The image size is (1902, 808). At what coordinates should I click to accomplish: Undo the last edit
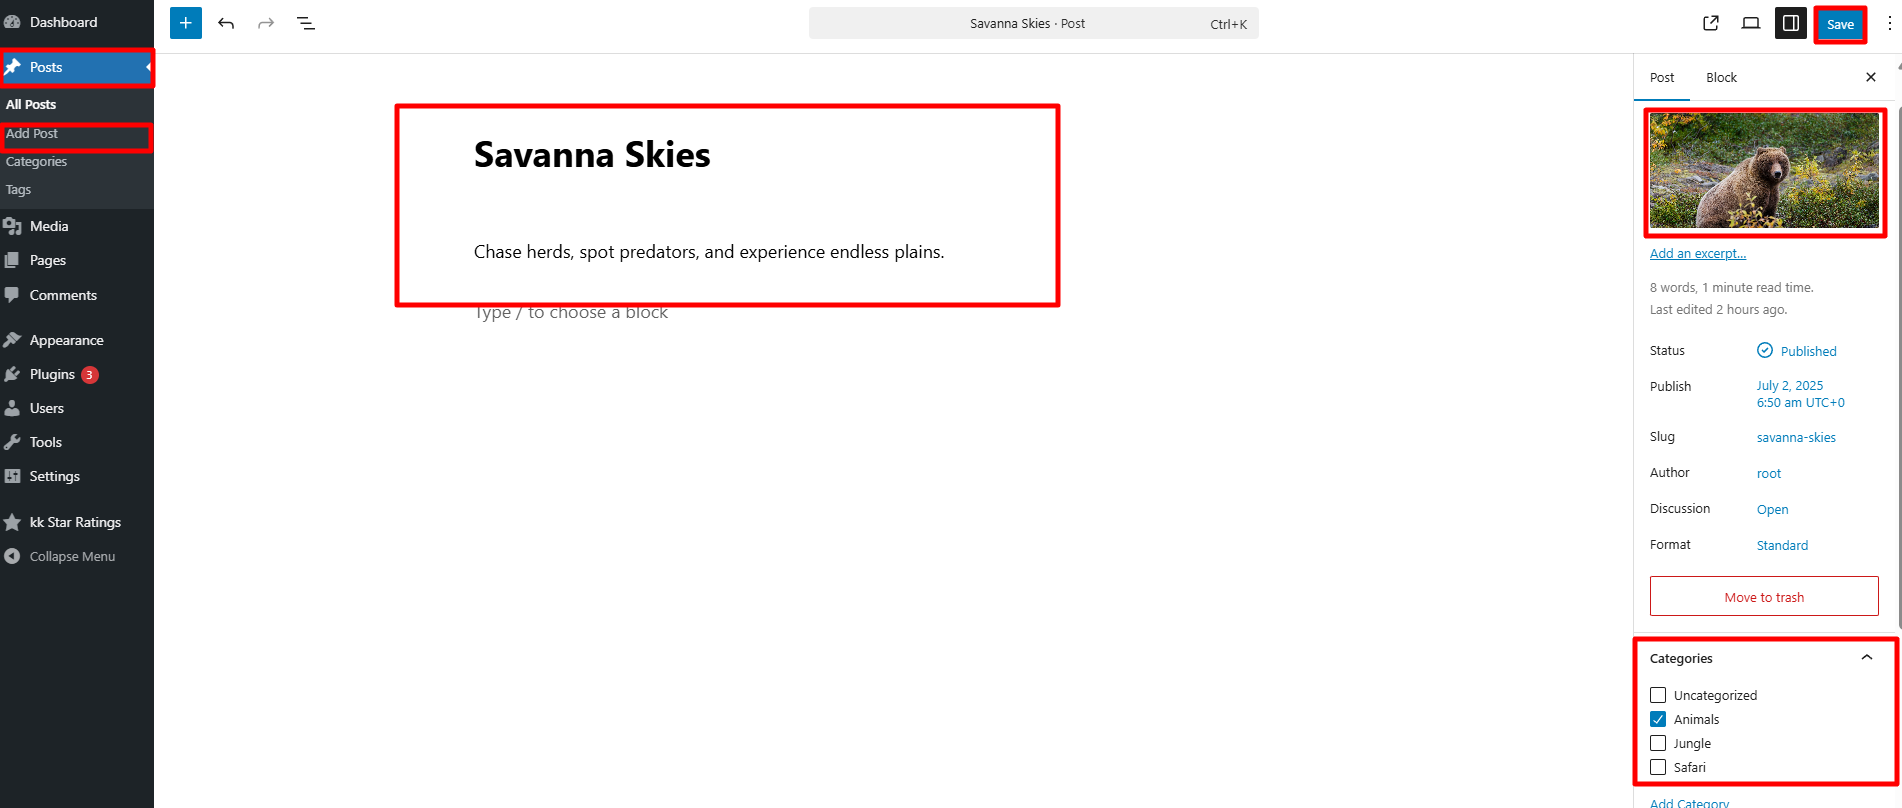226,23
